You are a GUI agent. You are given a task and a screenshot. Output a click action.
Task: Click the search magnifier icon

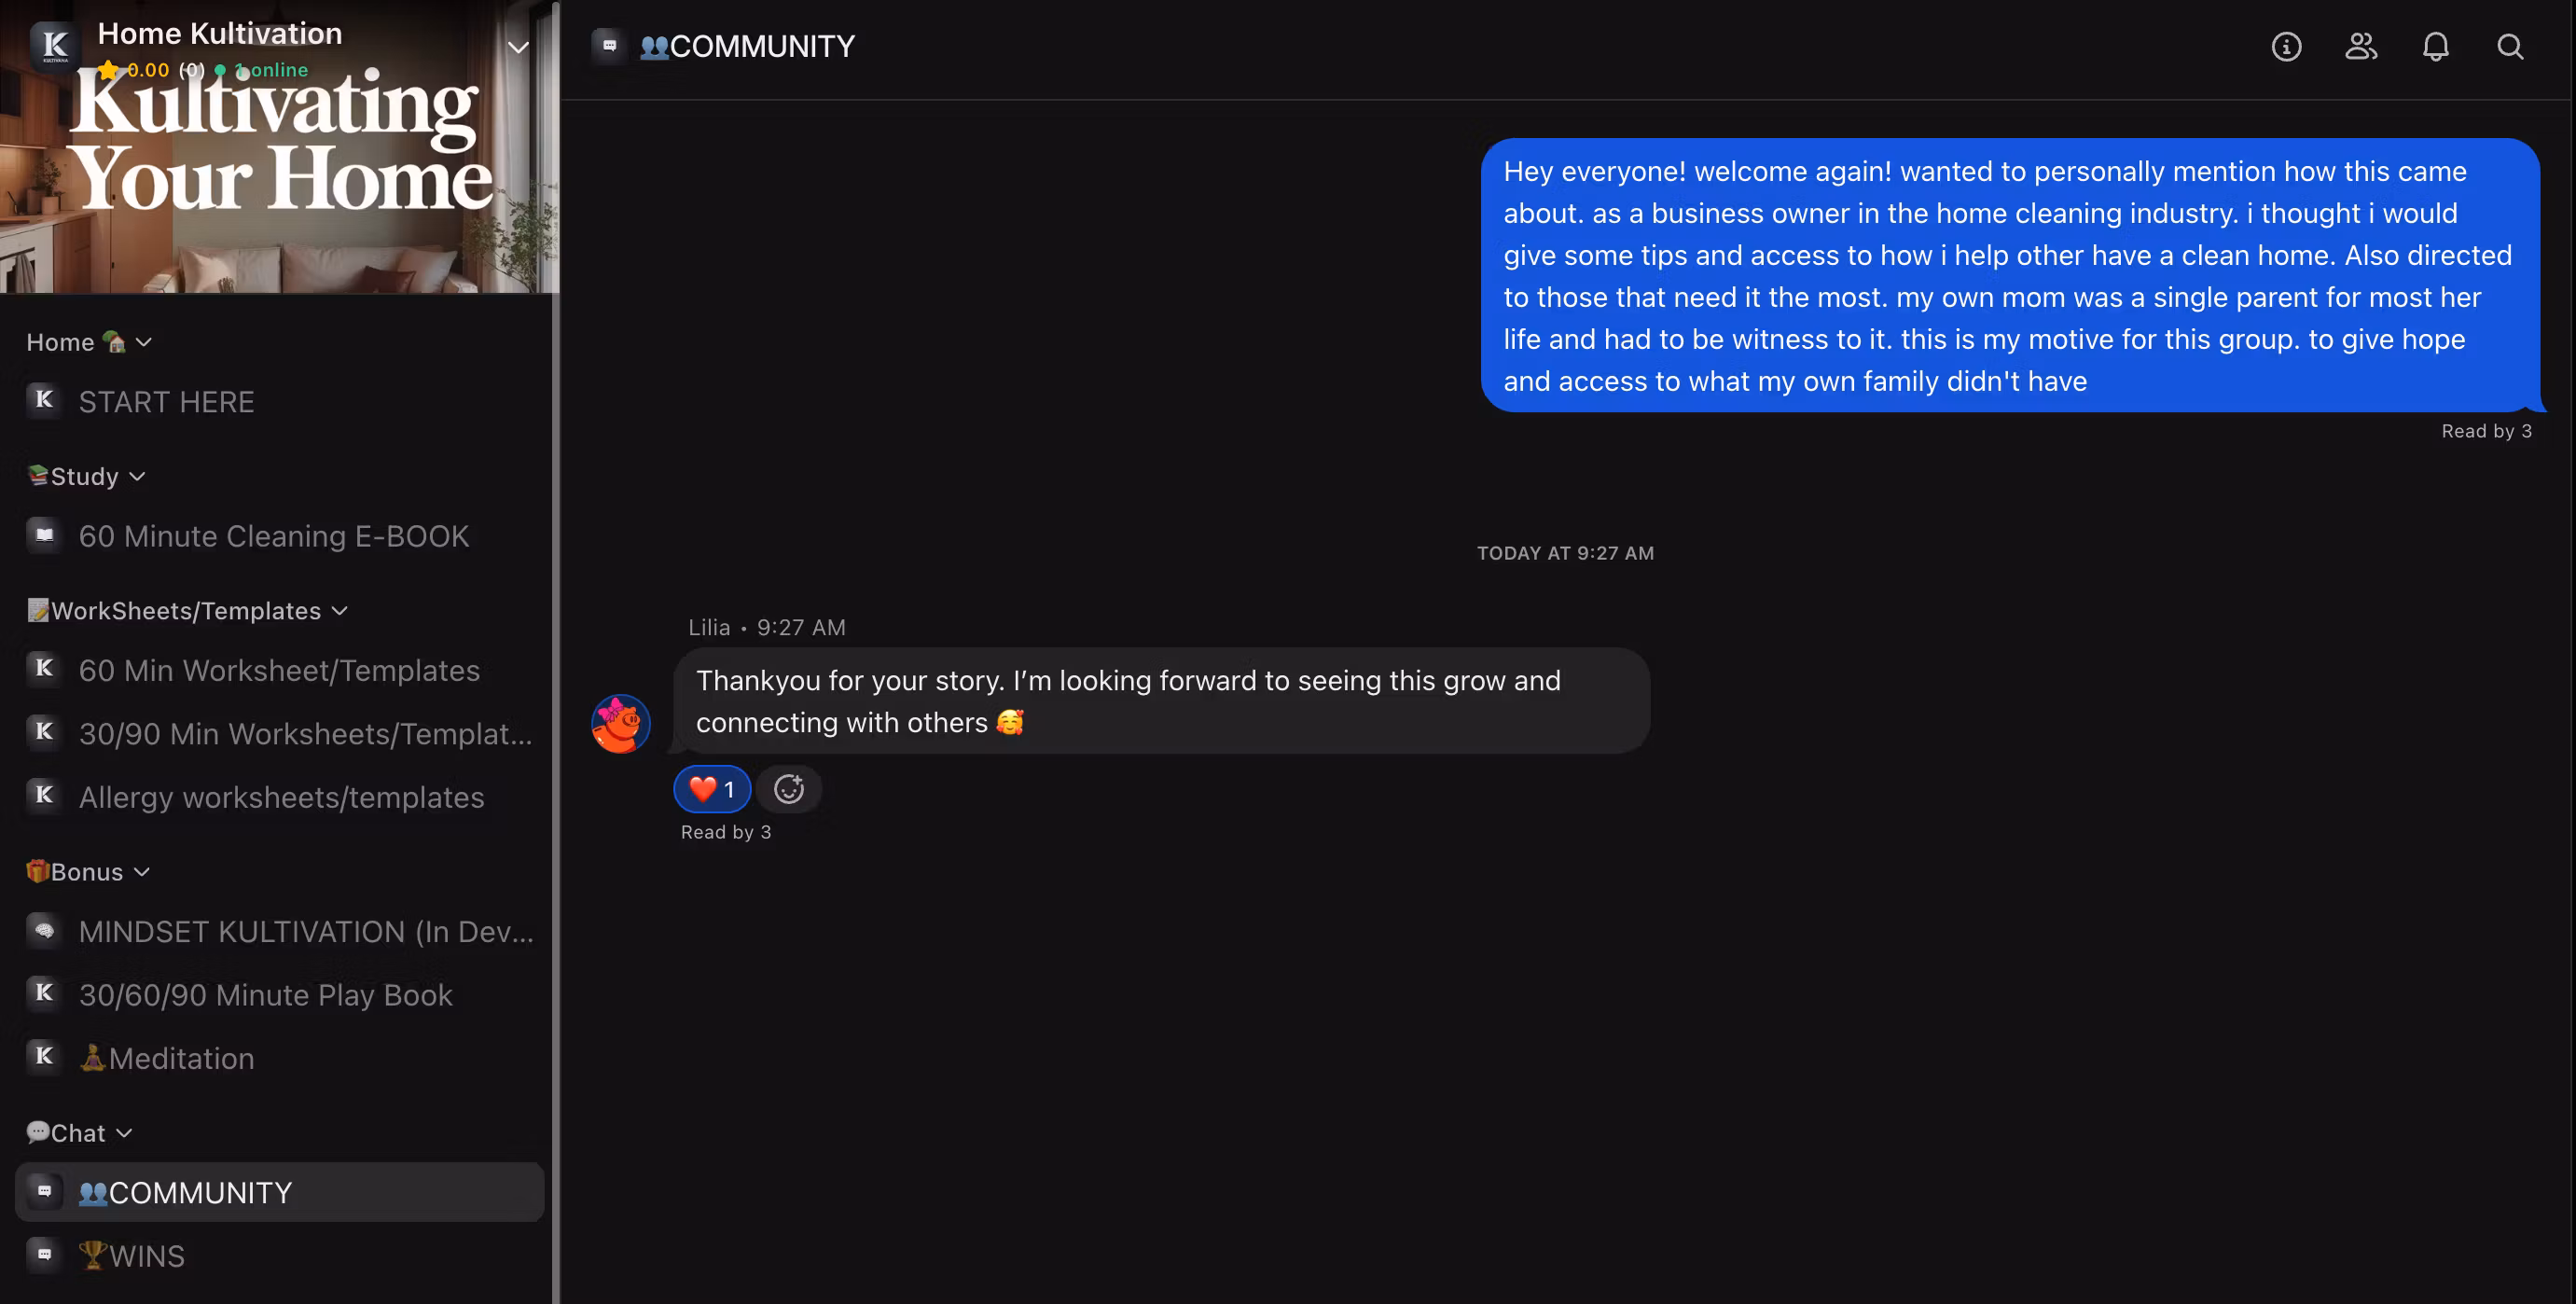[2510, 47]
